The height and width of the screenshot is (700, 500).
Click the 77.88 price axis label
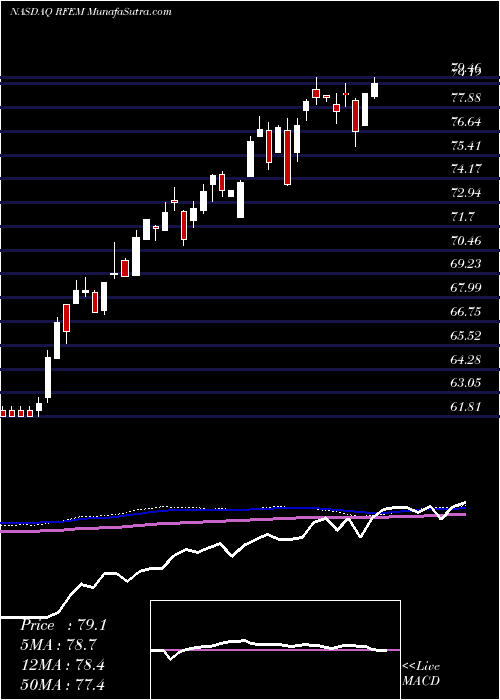click(467, 98)
